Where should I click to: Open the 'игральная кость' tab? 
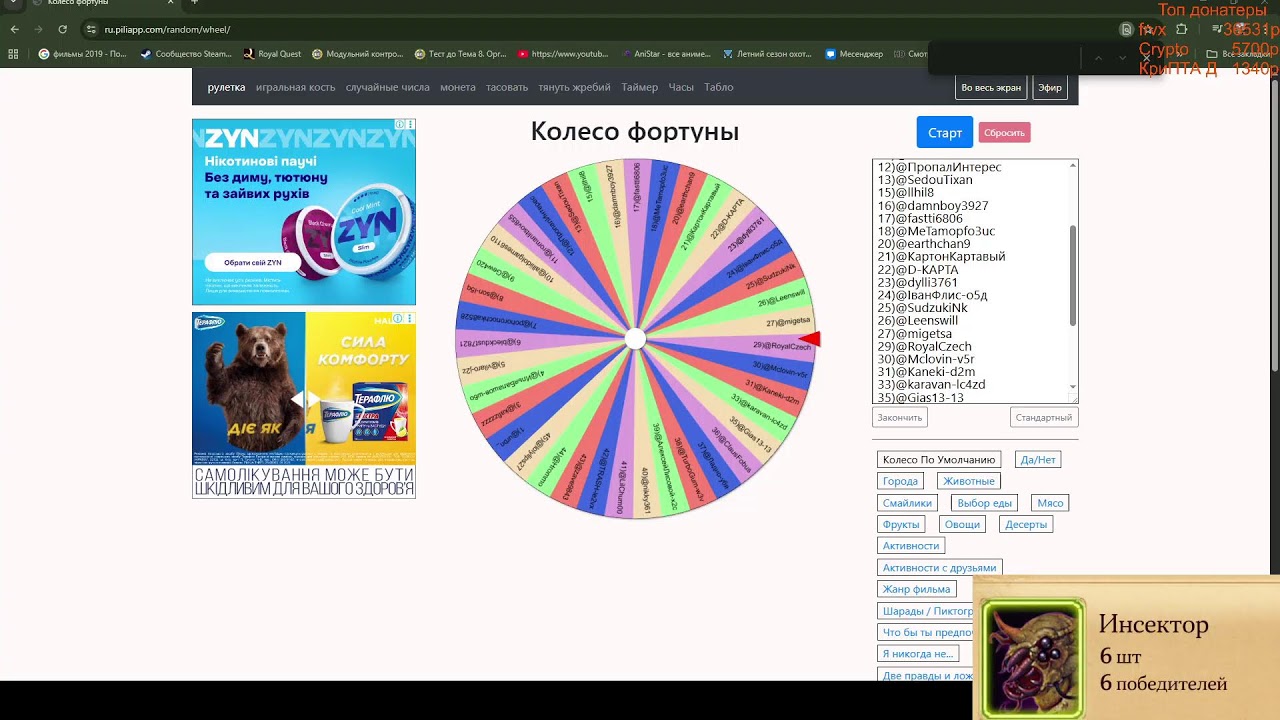pos(295,87)
